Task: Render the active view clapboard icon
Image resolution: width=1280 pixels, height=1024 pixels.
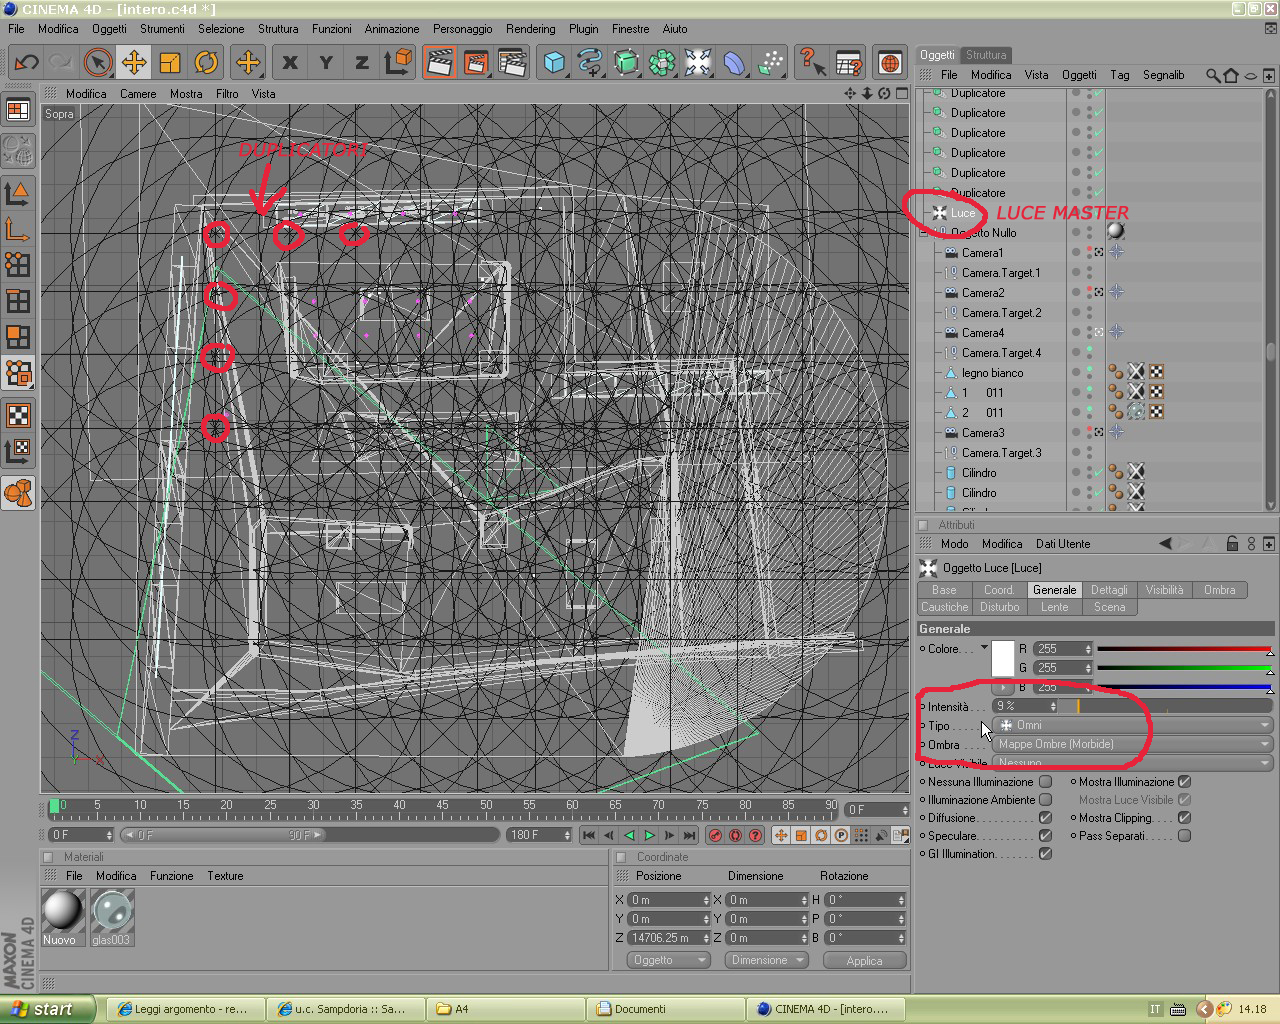Action: click(439, 63)
